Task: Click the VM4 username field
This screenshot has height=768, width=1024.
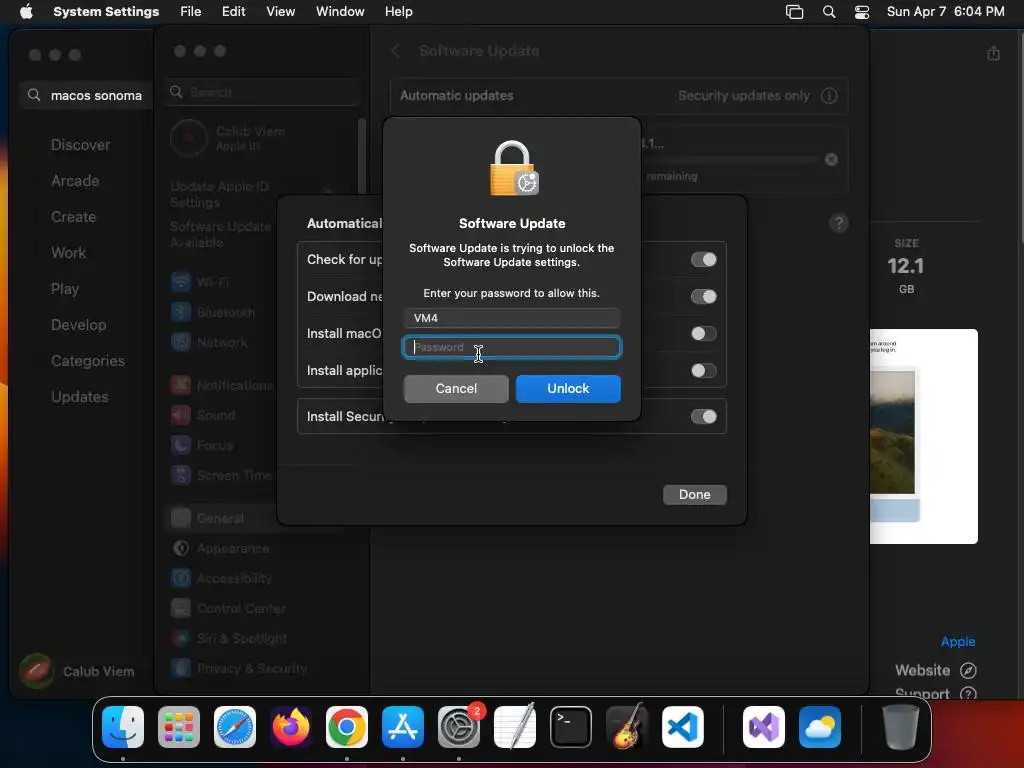Action: click(x=512, y=318)
